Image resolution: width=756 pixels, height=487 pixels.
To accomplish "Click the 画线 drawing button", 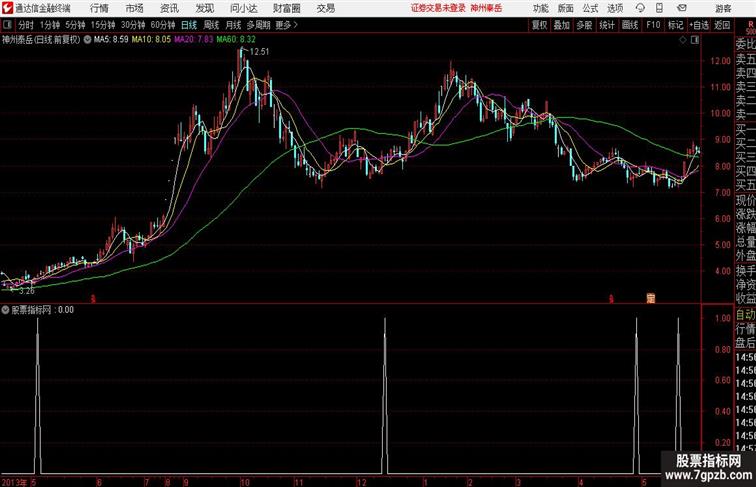I will point(630,25).
